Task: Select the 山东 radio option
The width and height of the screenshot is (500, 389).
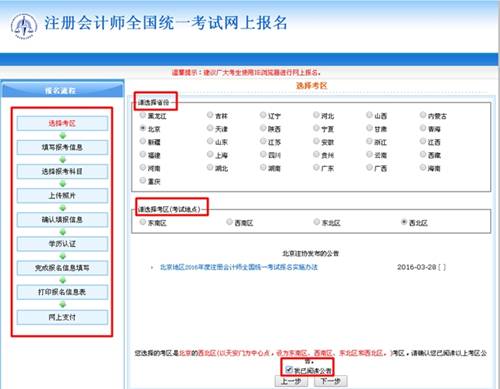Action: point(210,141)
